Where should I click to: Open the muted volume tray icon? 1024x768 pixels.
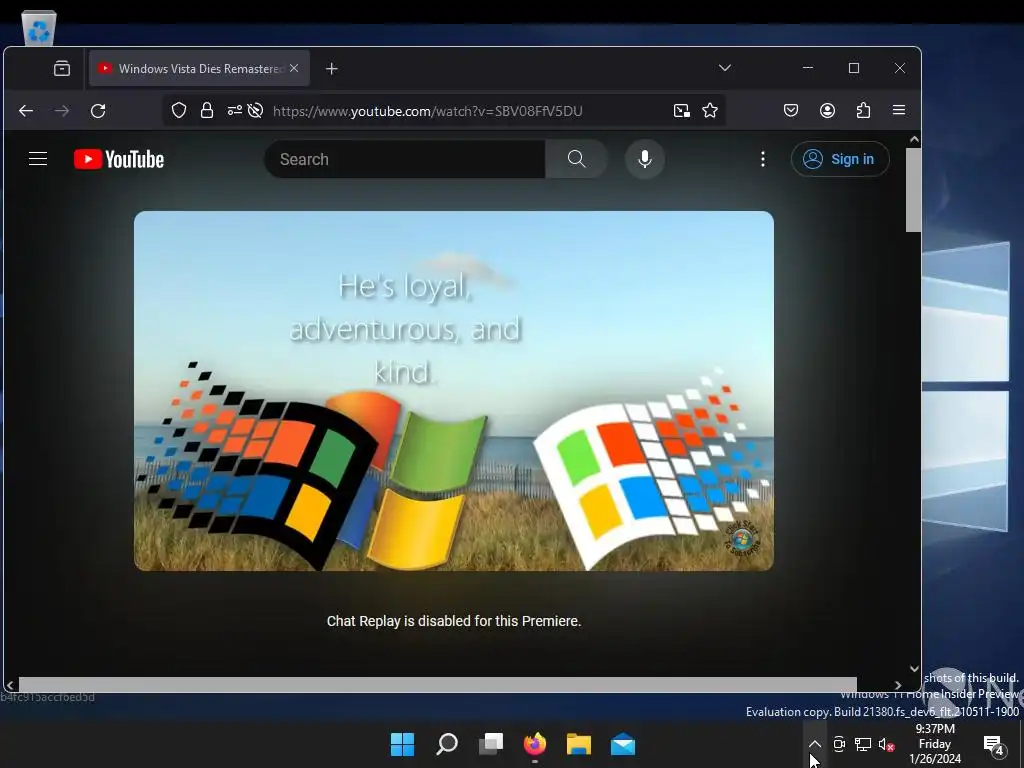coord(886,744)
